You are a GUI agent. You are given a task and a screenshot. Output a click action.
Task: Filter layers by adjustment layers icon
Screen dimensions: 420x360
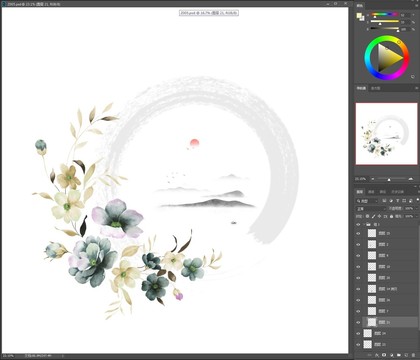(x=391, y=201)
